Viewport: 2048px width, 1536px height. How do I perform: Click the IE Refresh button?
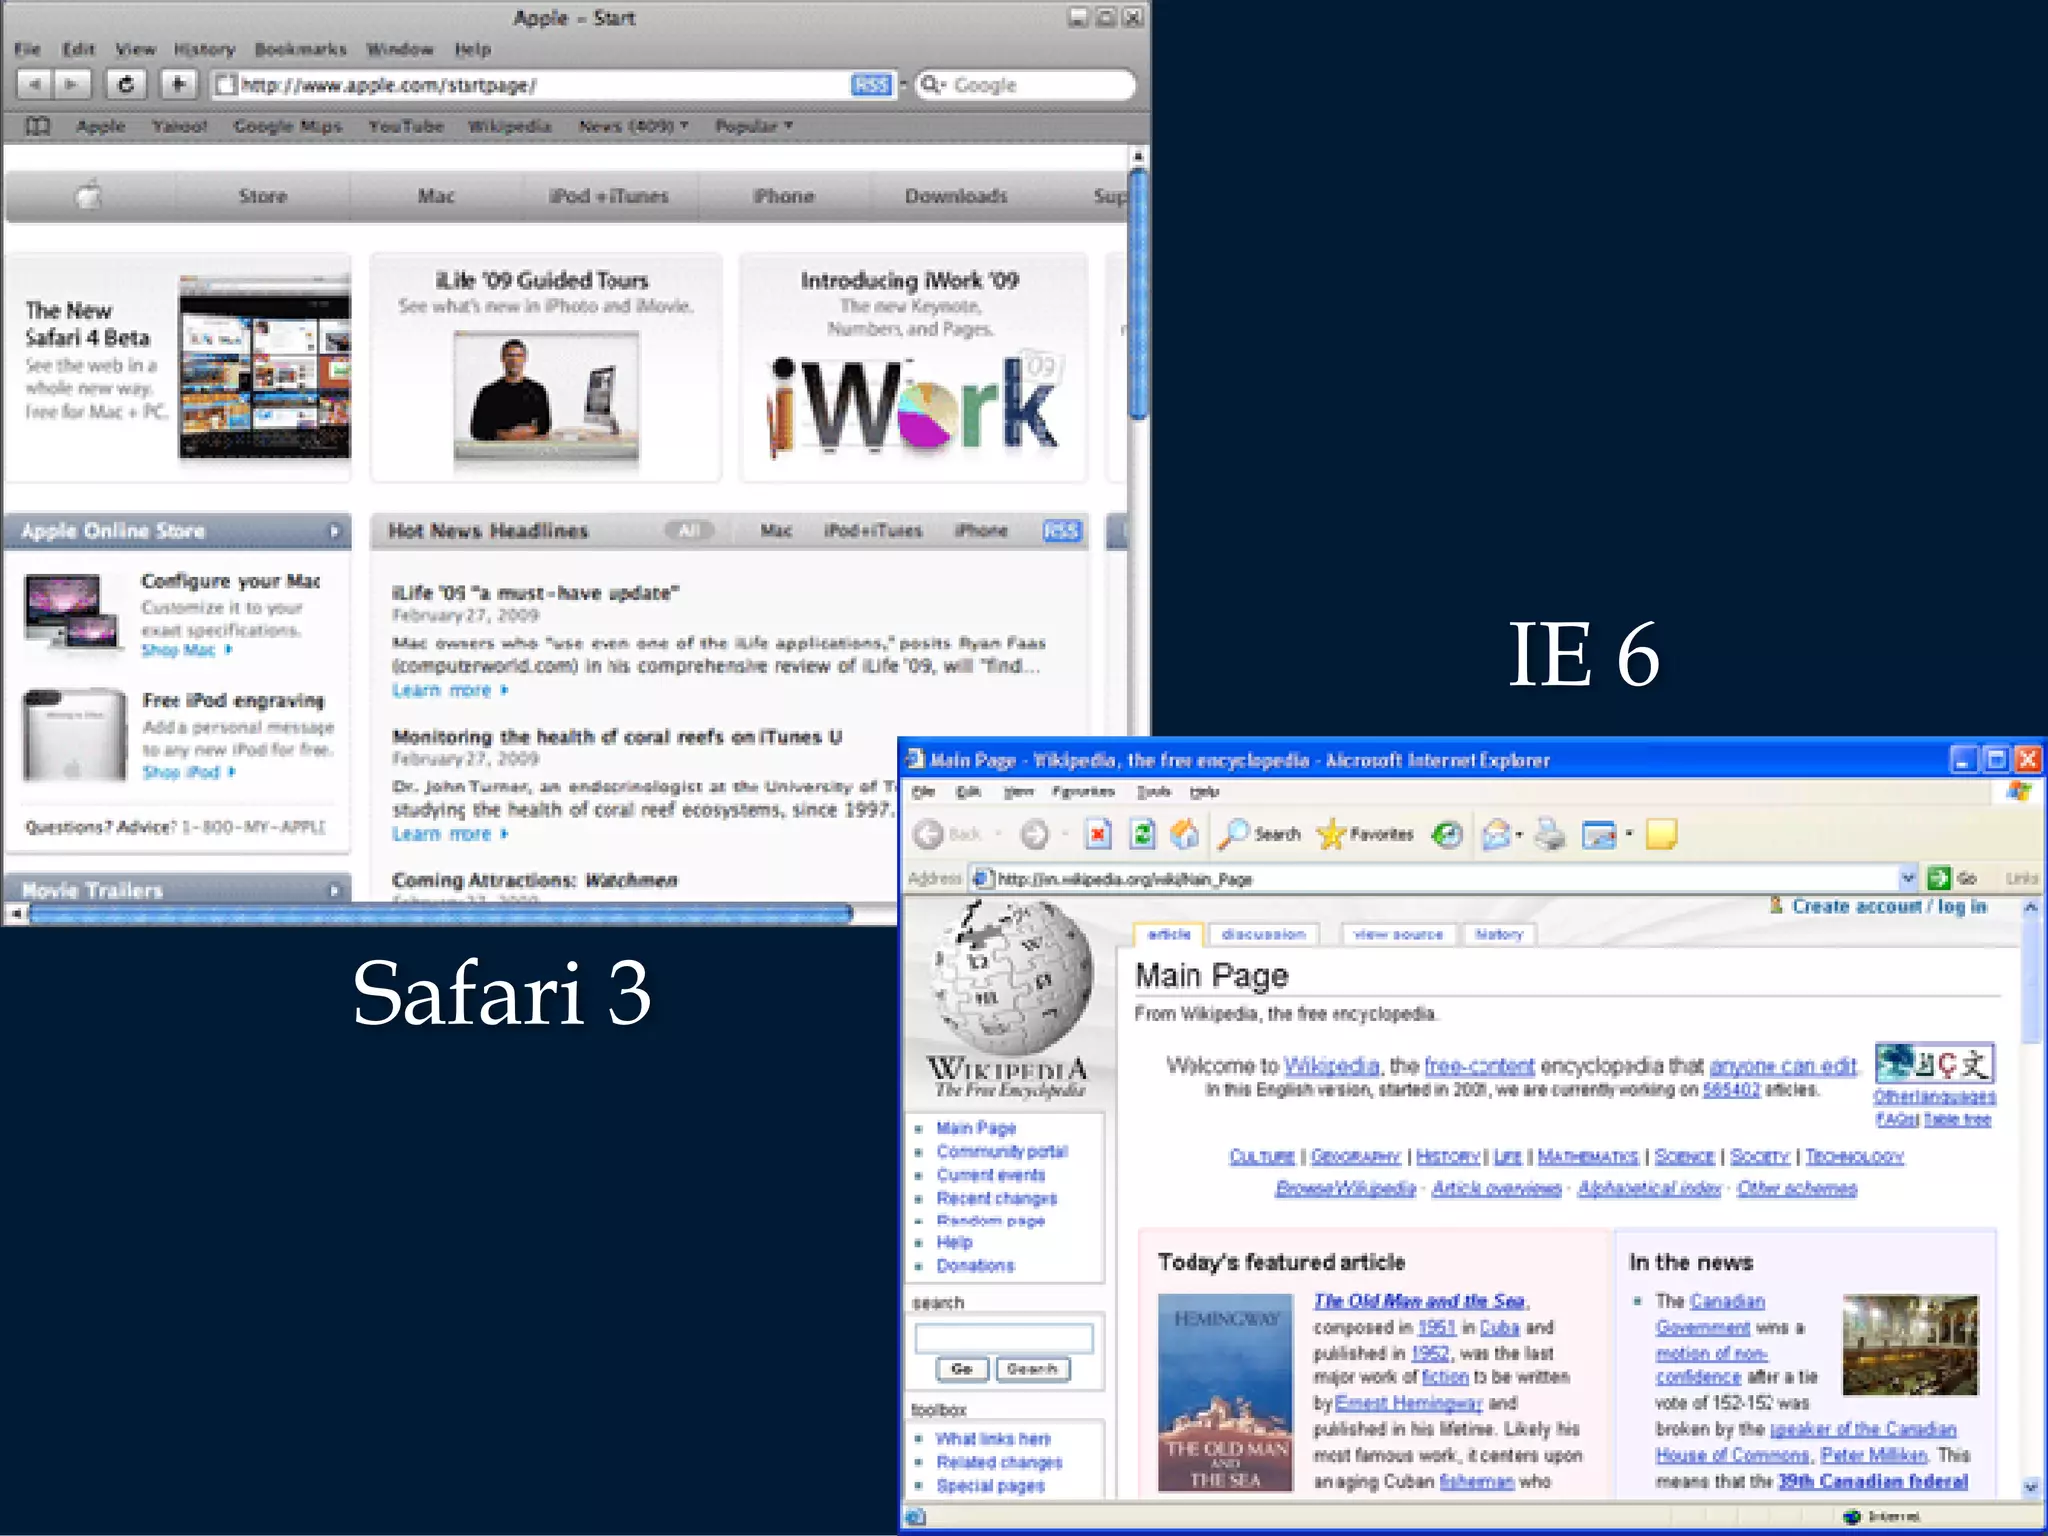(1142, 834)
